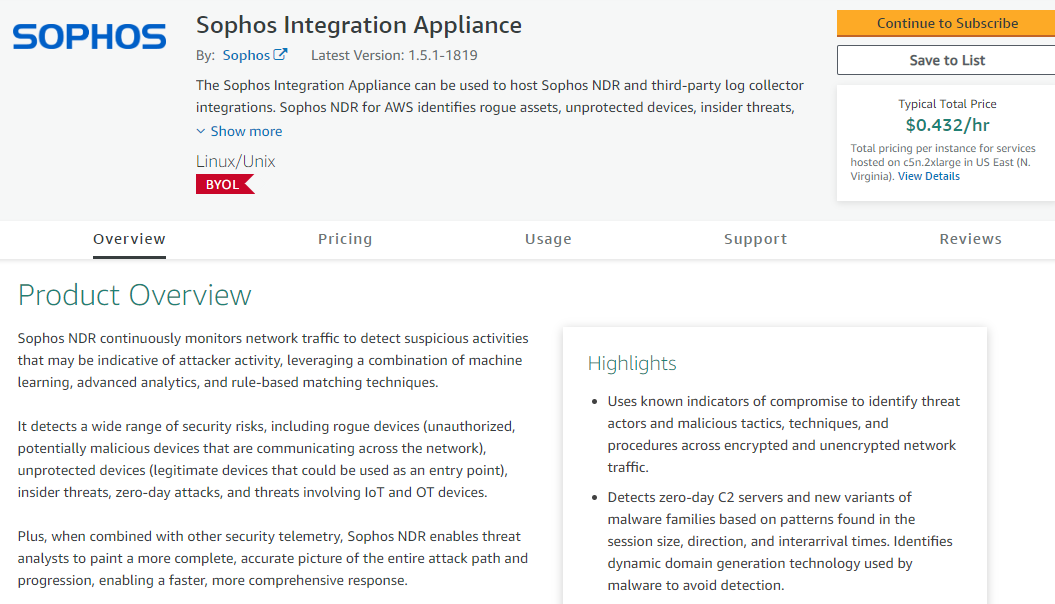Click the external link icon beside Sophos
Image resolution: width=1055 pixels, height=604 pixels.
[281, 55]
